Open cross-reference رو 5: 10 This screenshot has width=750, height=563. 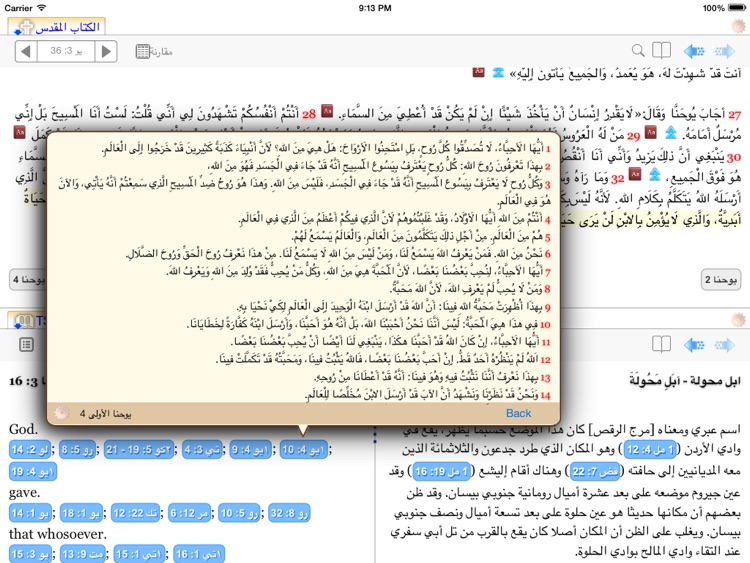(x=240, y=513)
